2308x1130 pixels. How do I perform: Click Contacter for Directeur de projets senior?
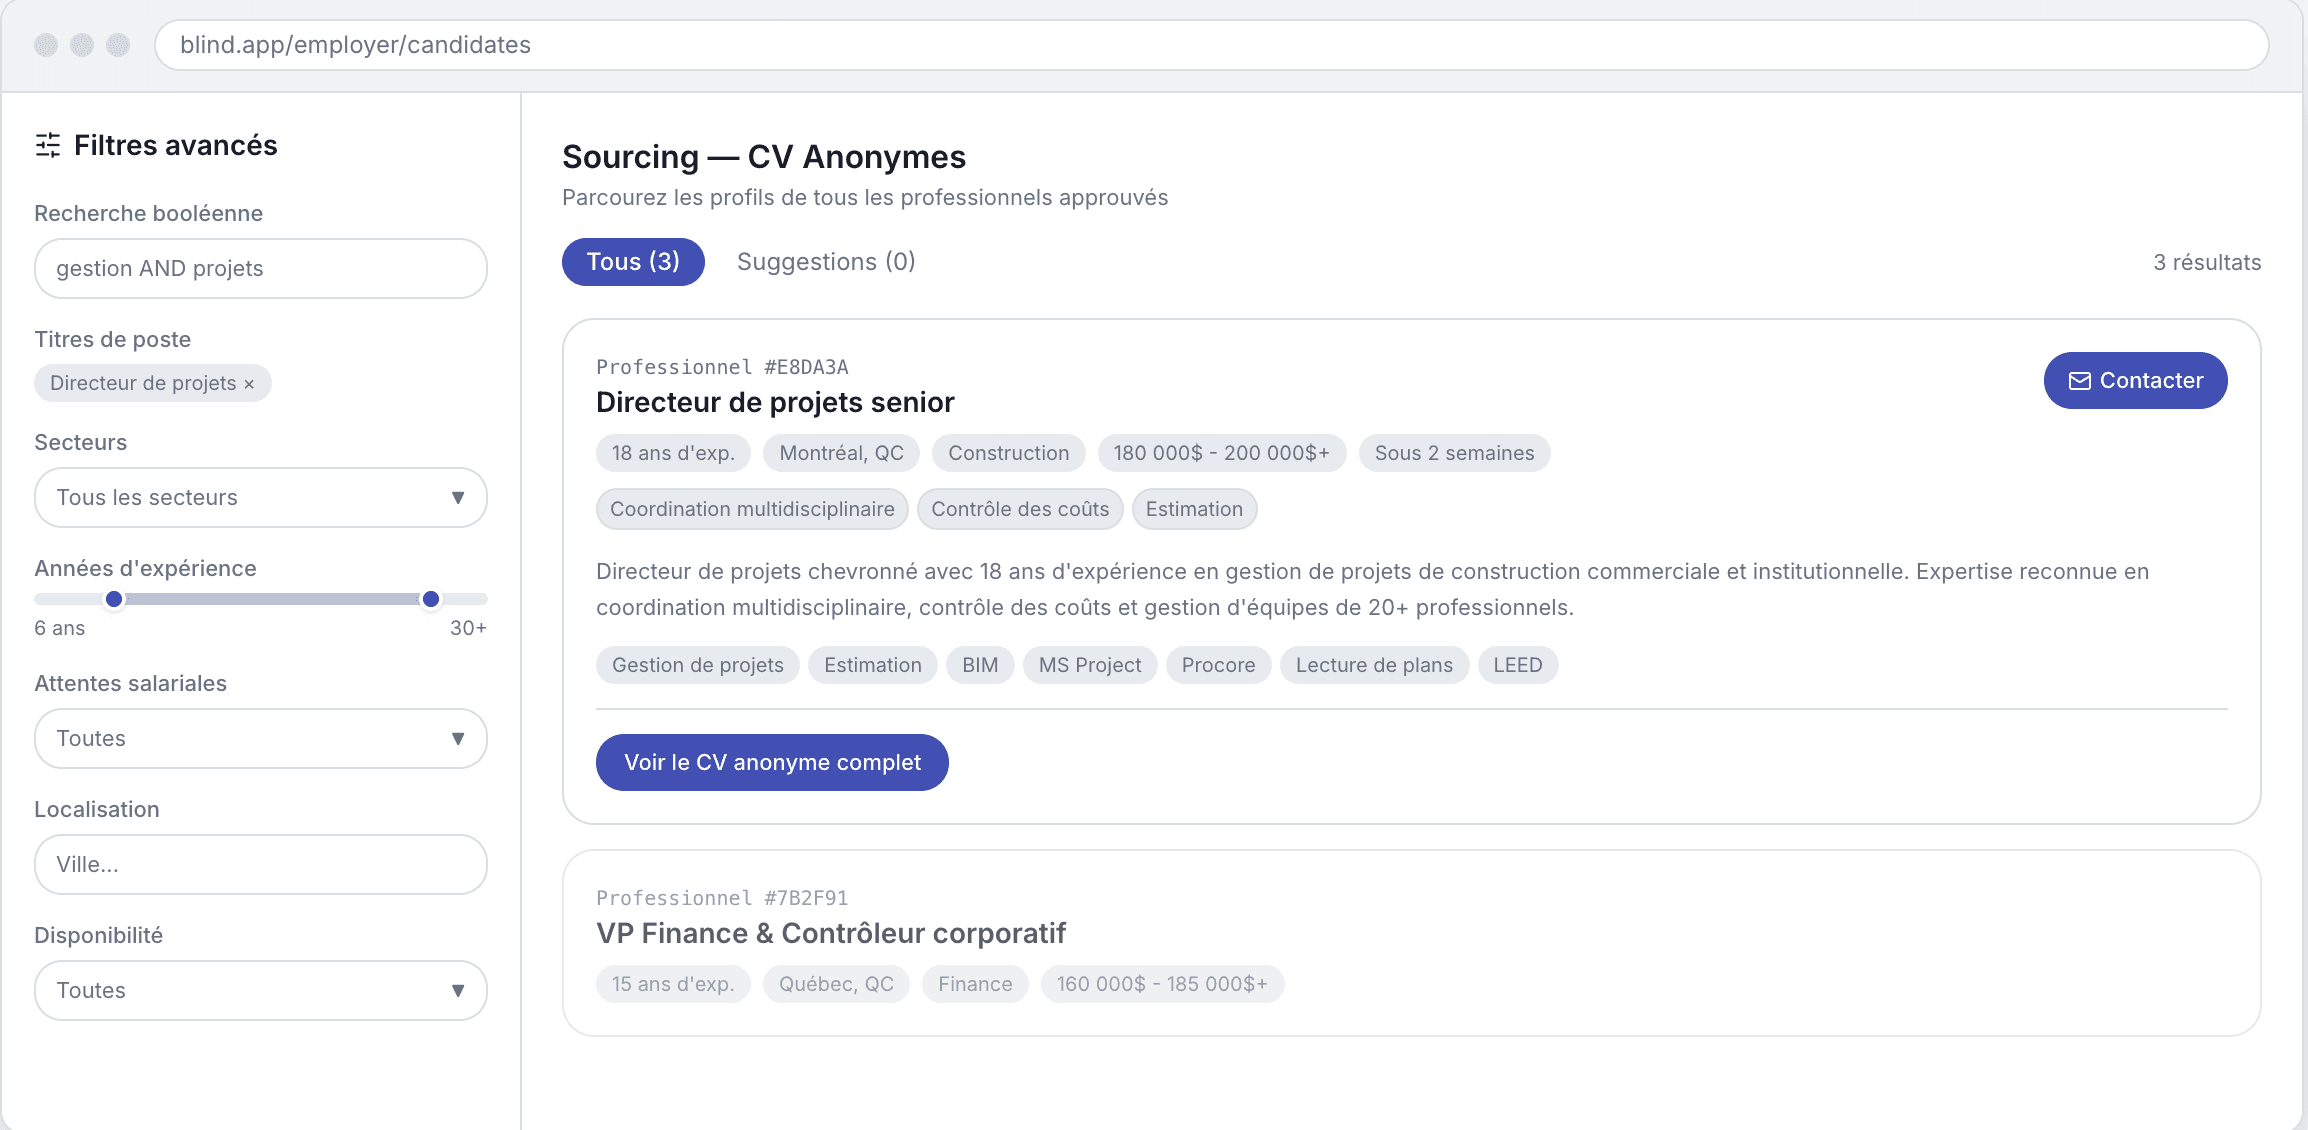pos(2135,380)
